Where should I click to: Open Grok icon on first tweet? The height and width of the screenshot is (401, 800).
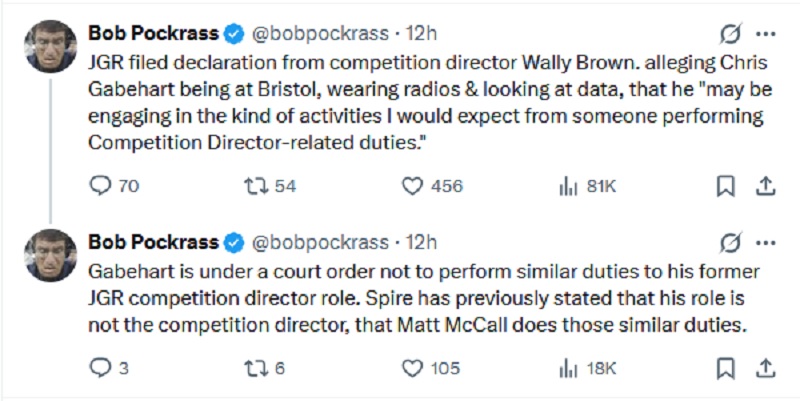pos(731,33)
